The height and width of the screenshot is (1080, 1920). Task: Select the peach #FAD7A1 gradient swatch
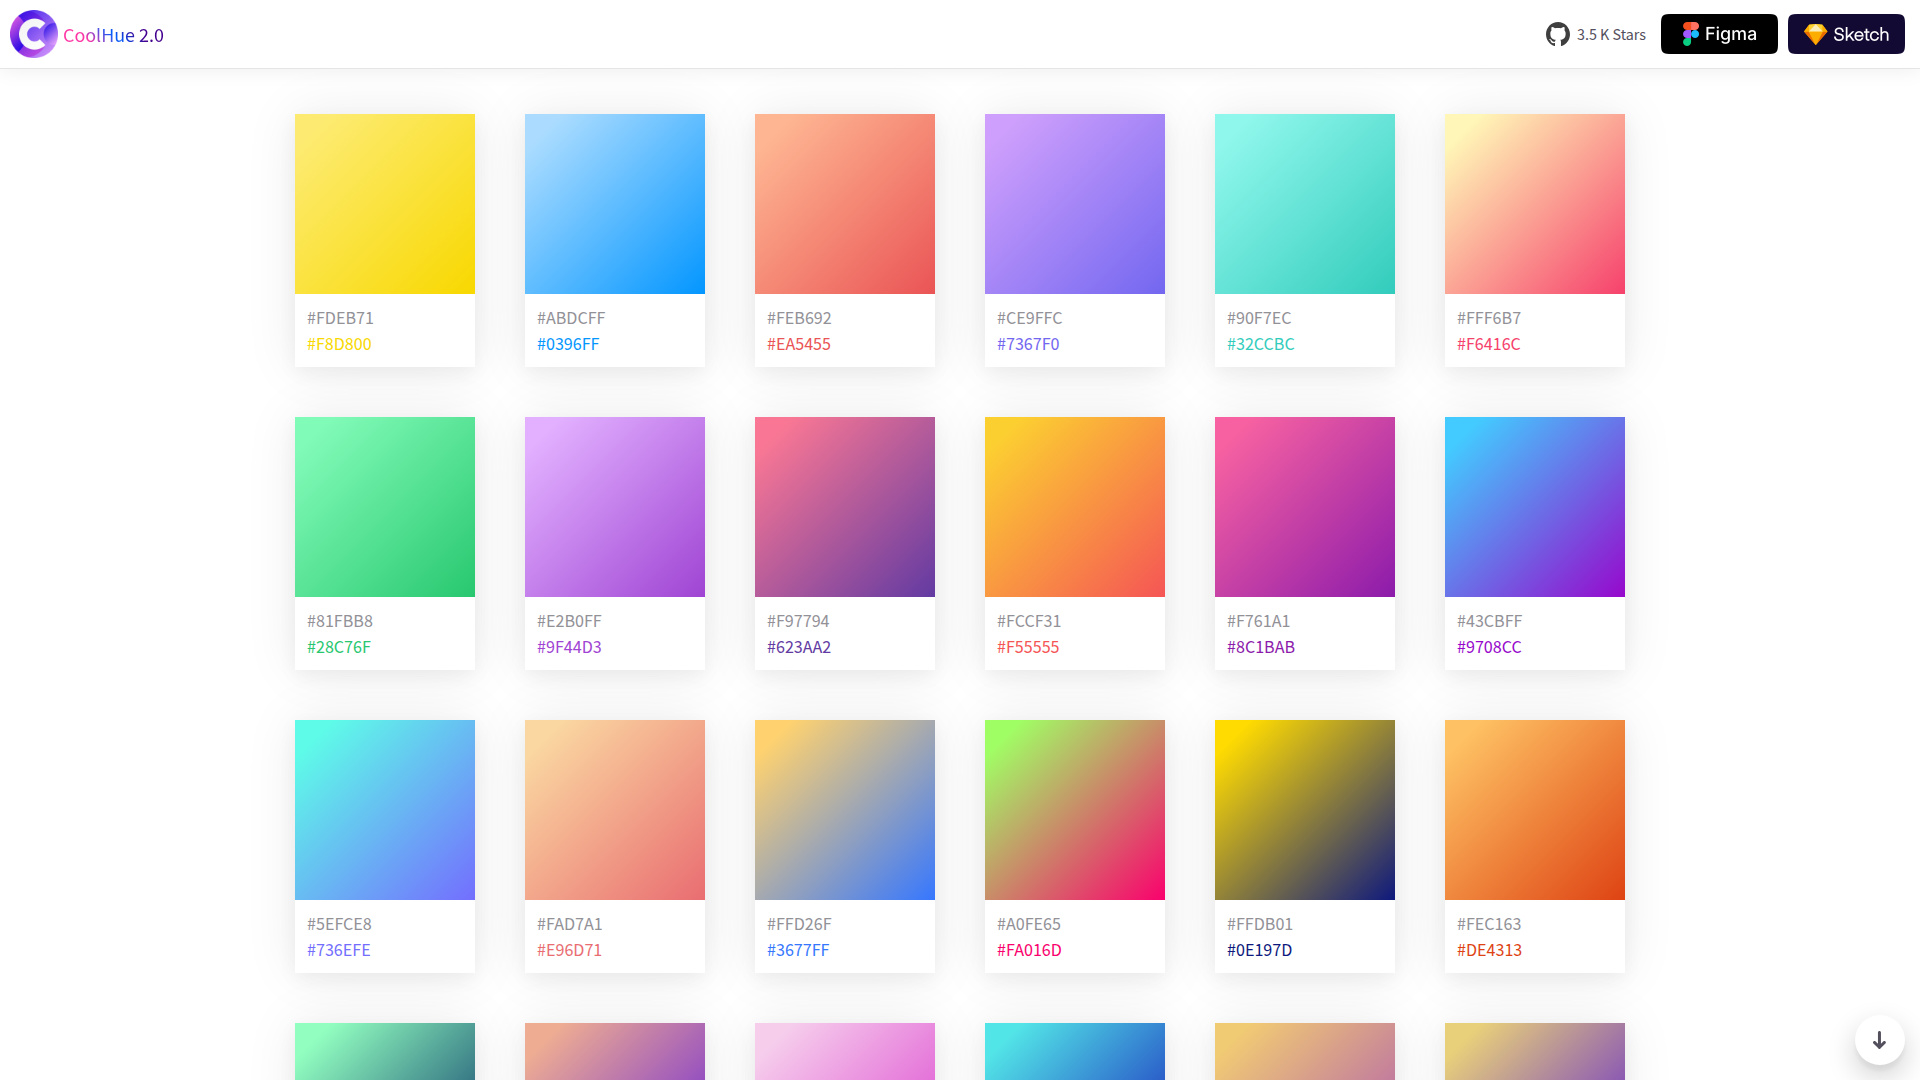[615, 810]
